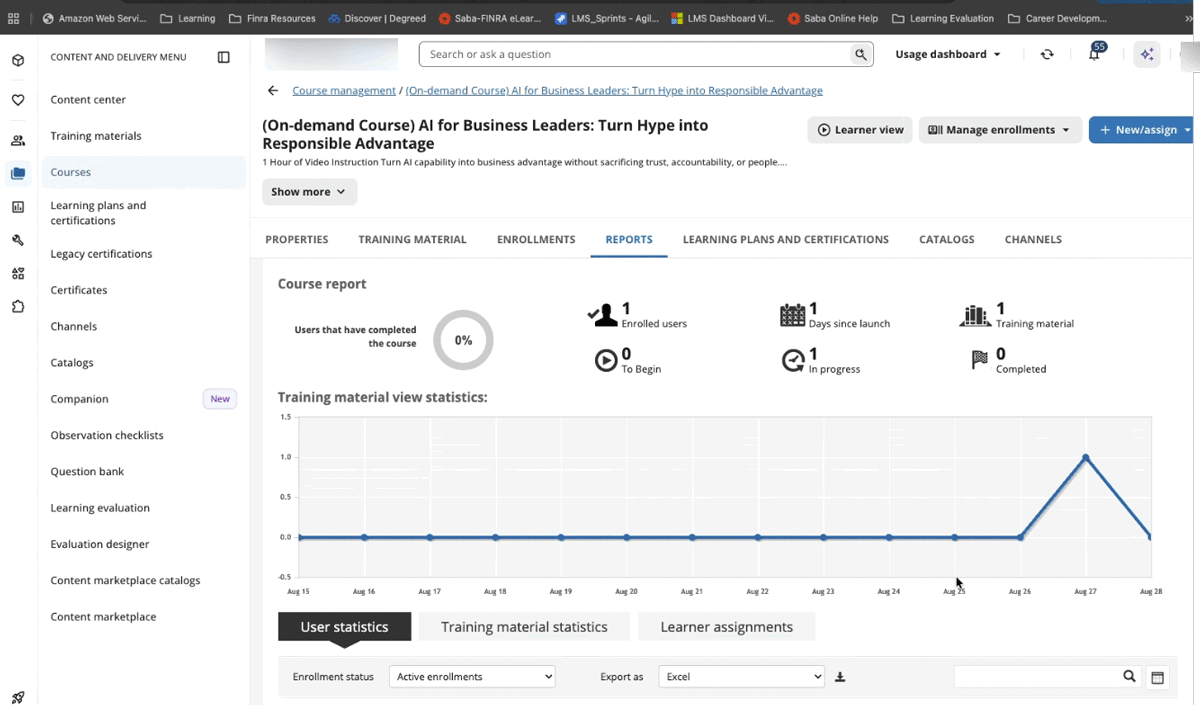Open Content center in sidebar
Image resolution: width=1200 pixels, height=705 pixels.
88,100
